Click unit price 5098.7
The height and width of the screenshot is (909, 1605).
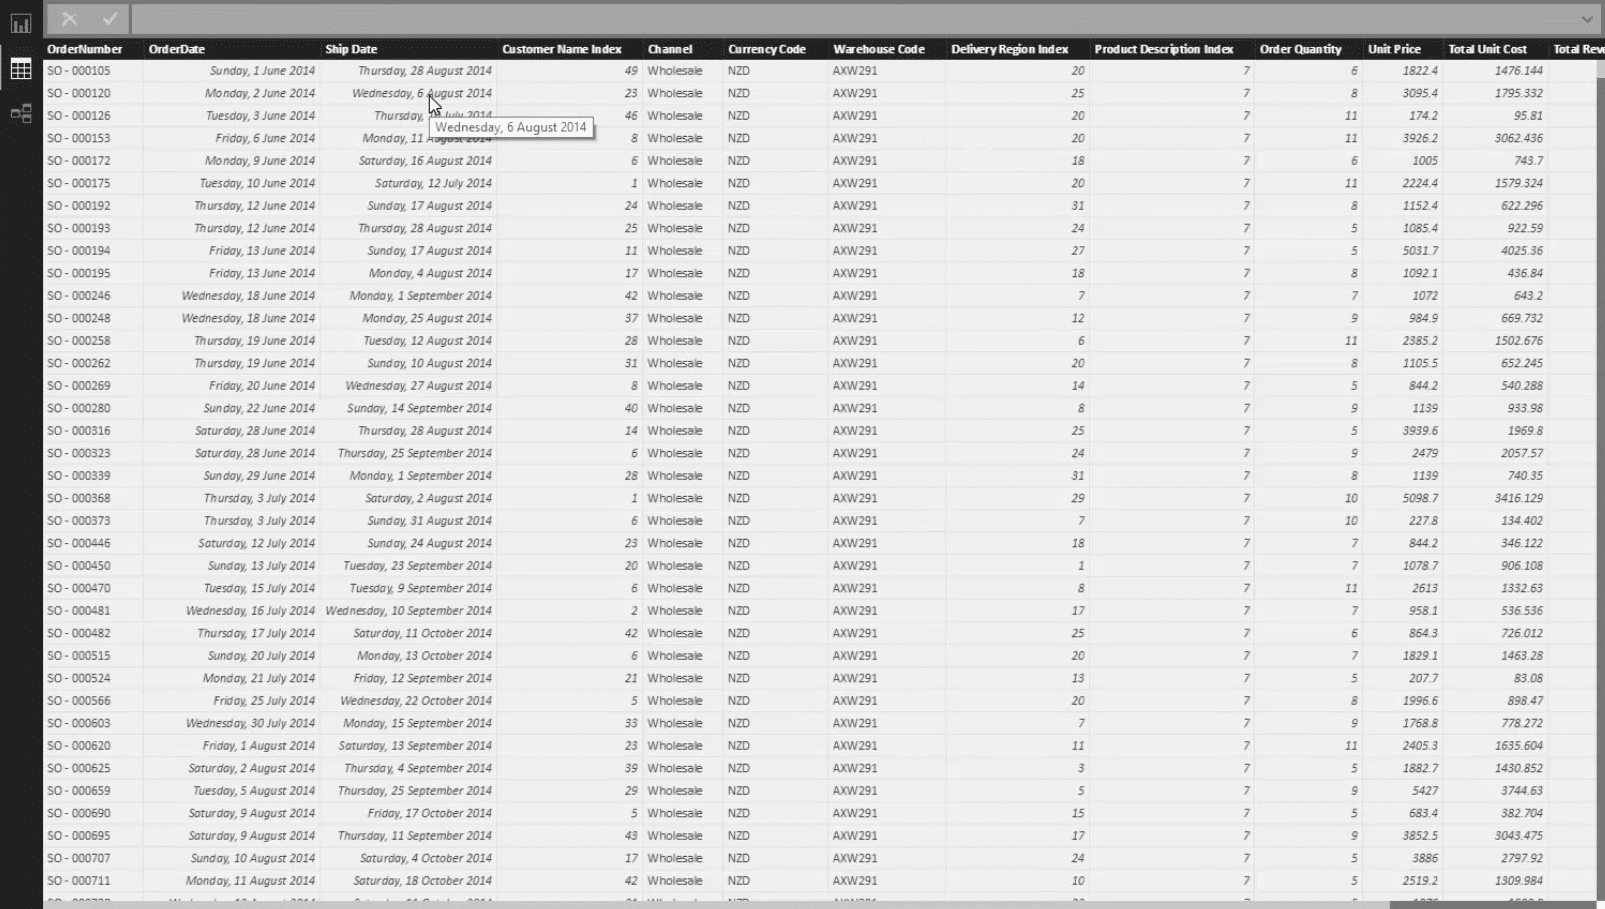tap(1420, 498)
